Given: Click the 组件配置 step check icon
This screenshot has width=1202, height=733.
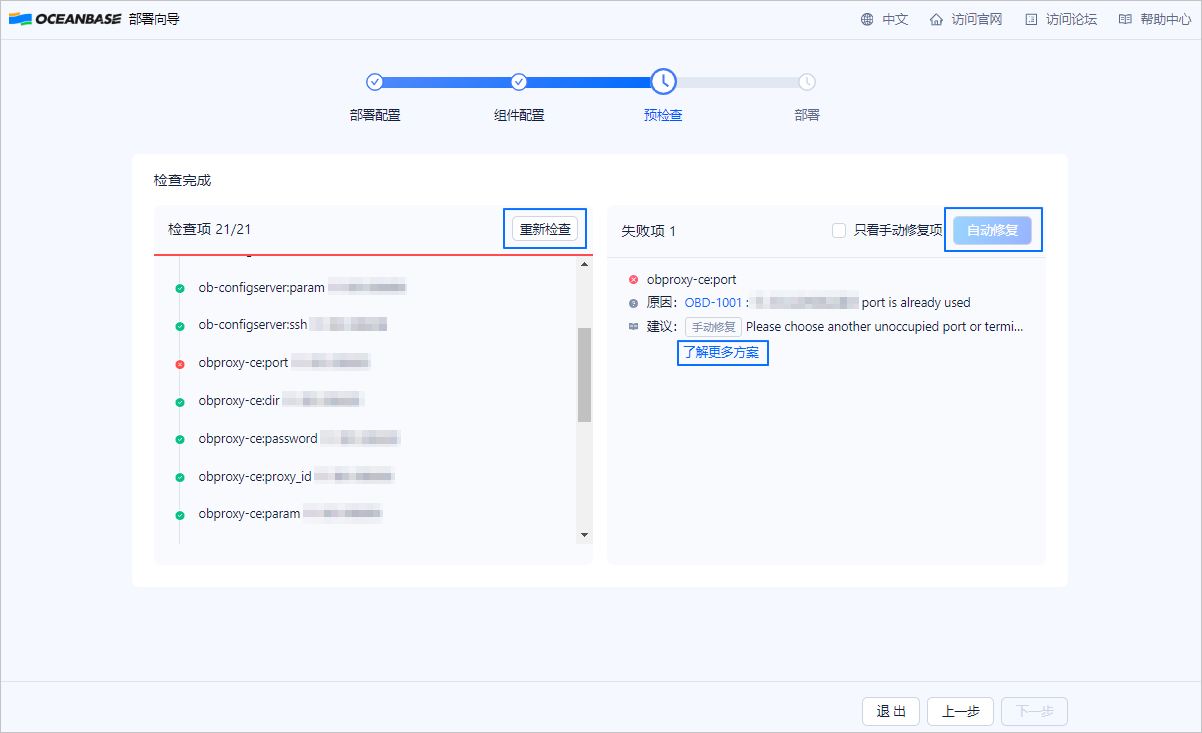Looking at the screenshot, I should click(x=519, y=82).
